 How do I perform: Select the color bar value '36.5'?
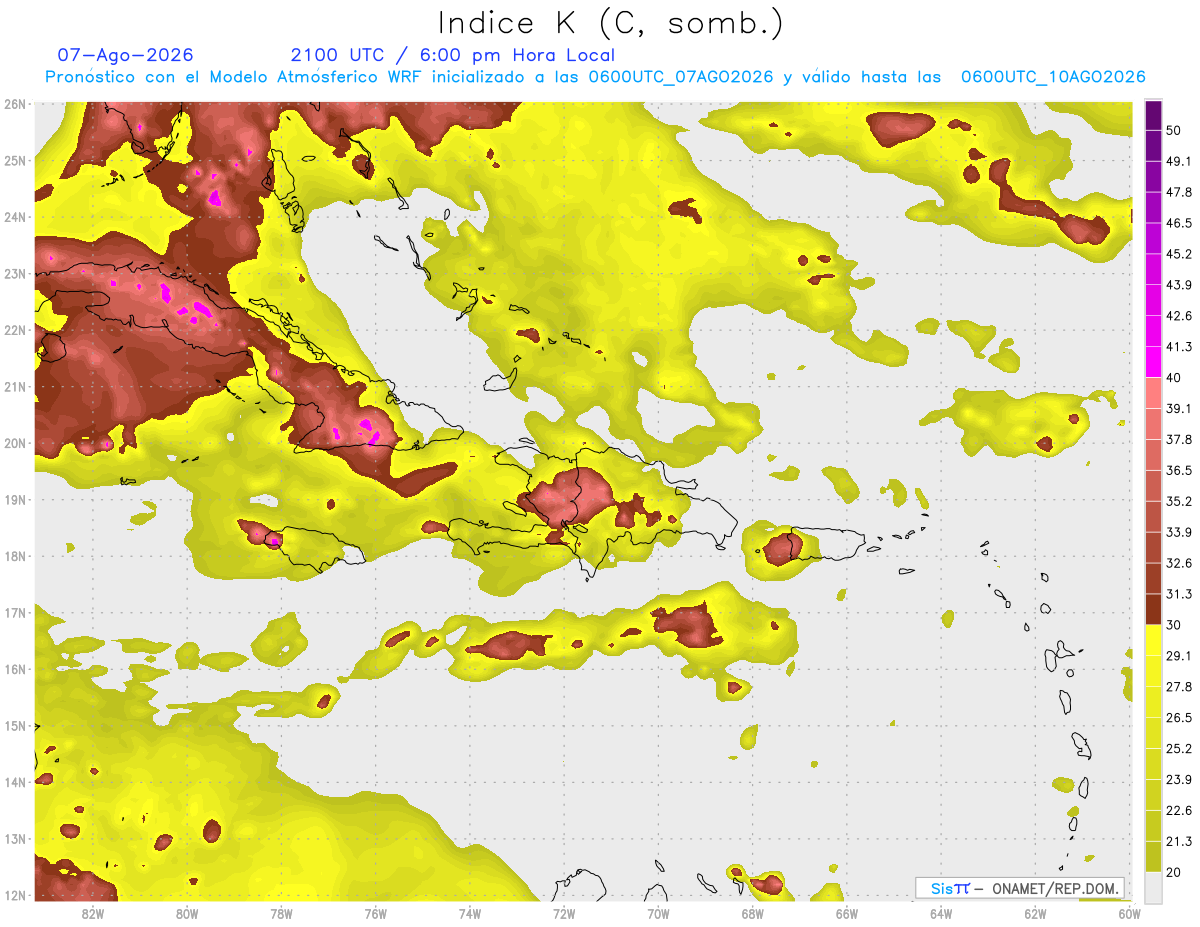click(x=1179, y=470)
